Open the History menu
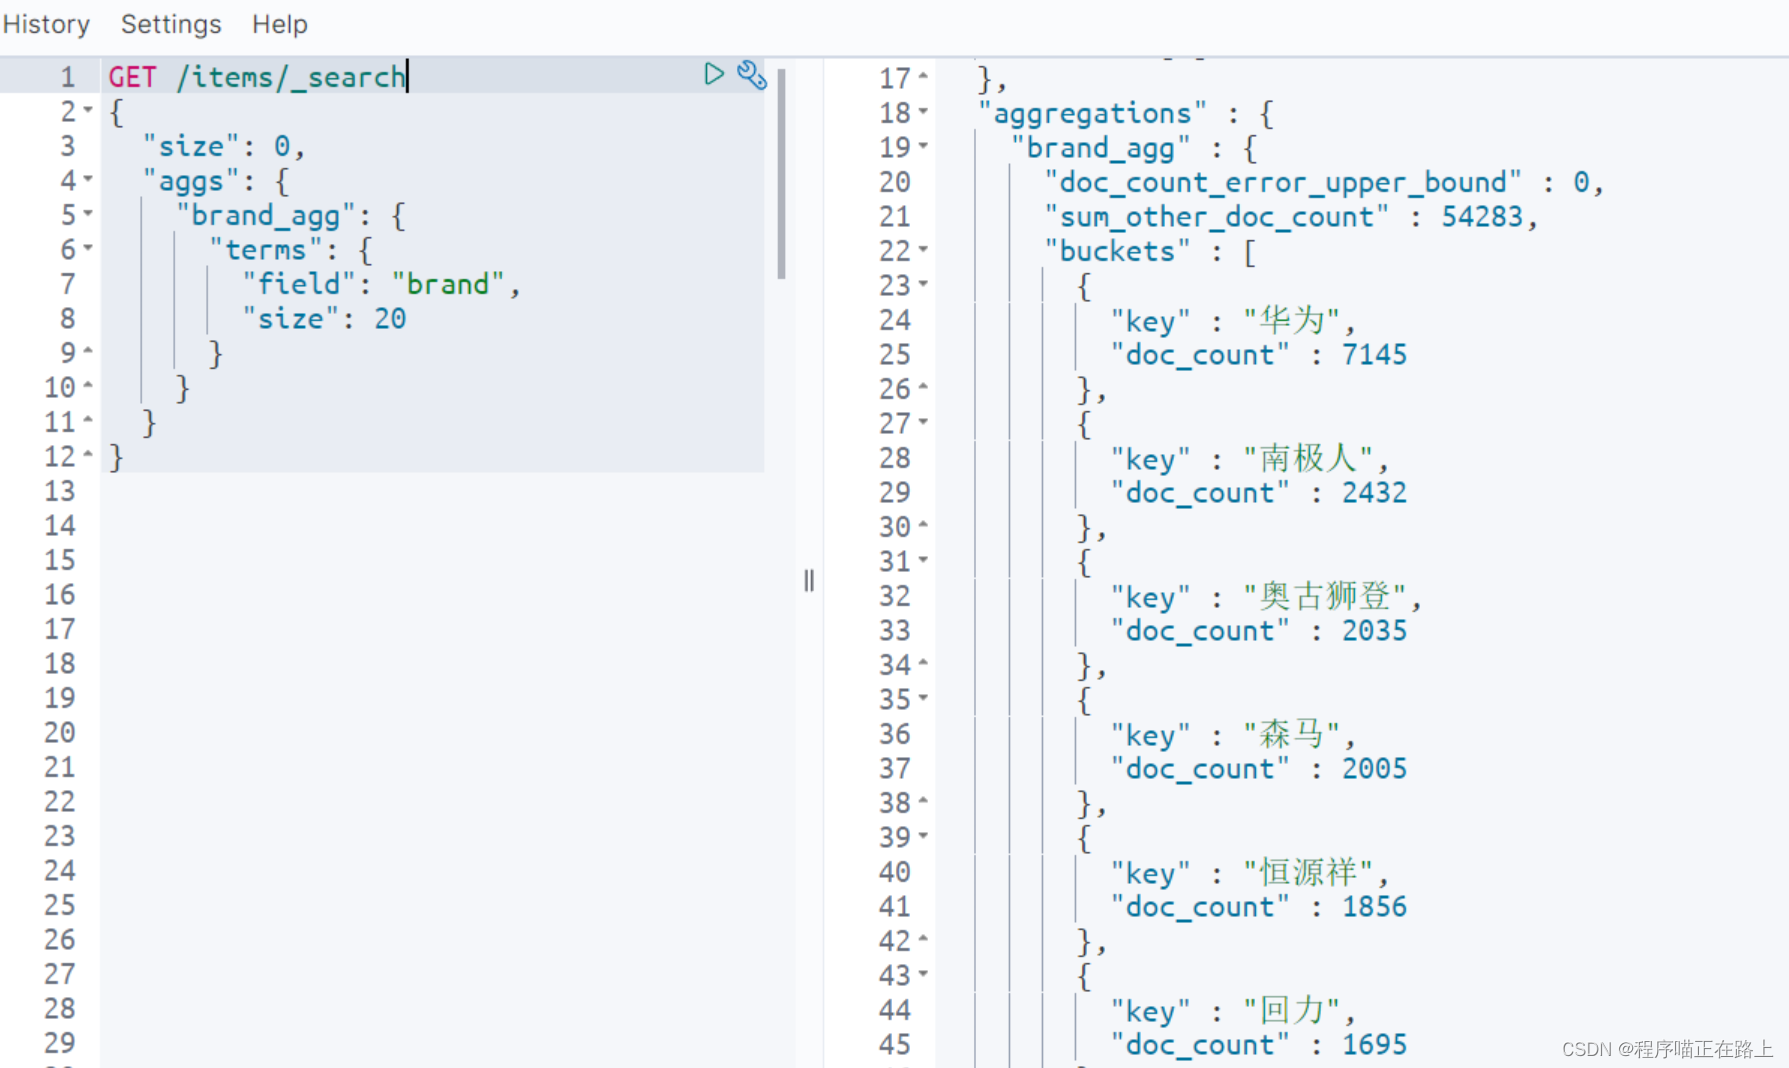1789x1068 pixels. tap(46, 24)
